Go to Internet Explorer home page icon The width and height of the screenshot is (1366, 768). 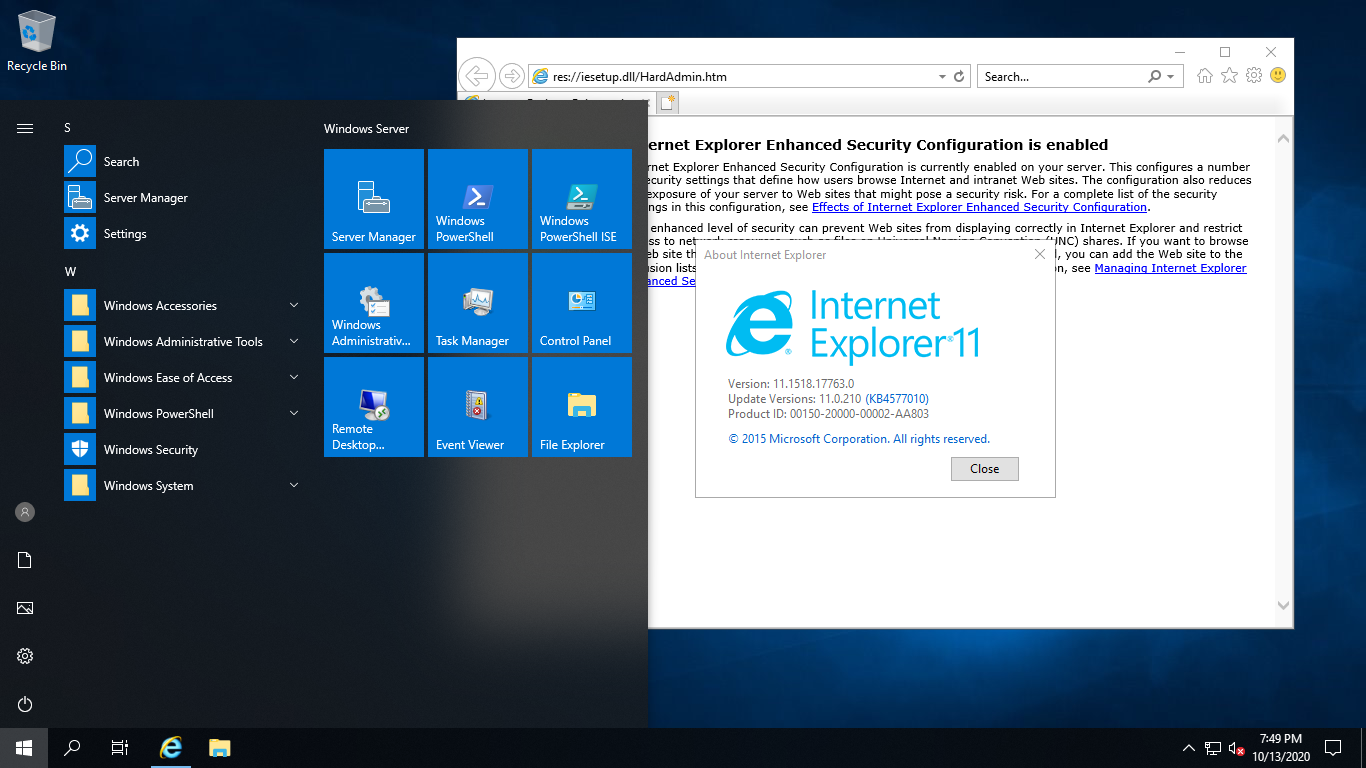tap(1205, 76)
